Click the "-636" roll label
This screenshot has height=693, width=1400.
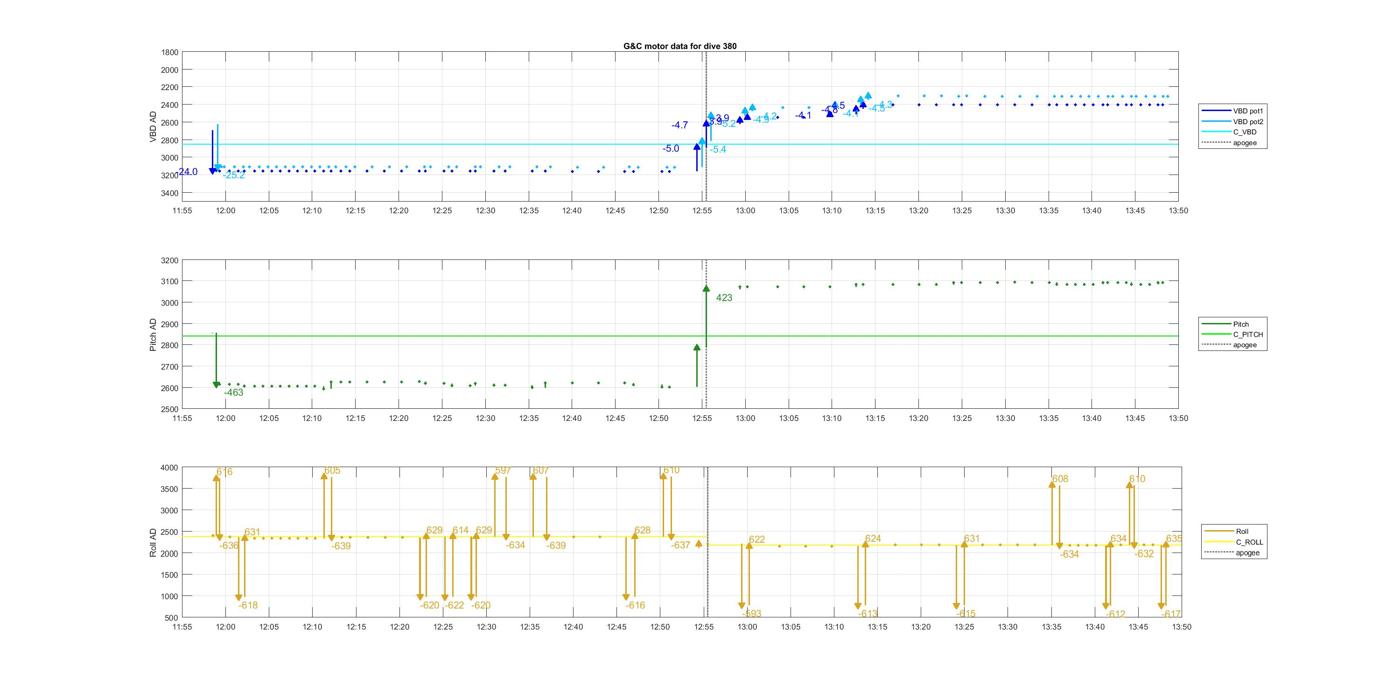coord(229,546)
